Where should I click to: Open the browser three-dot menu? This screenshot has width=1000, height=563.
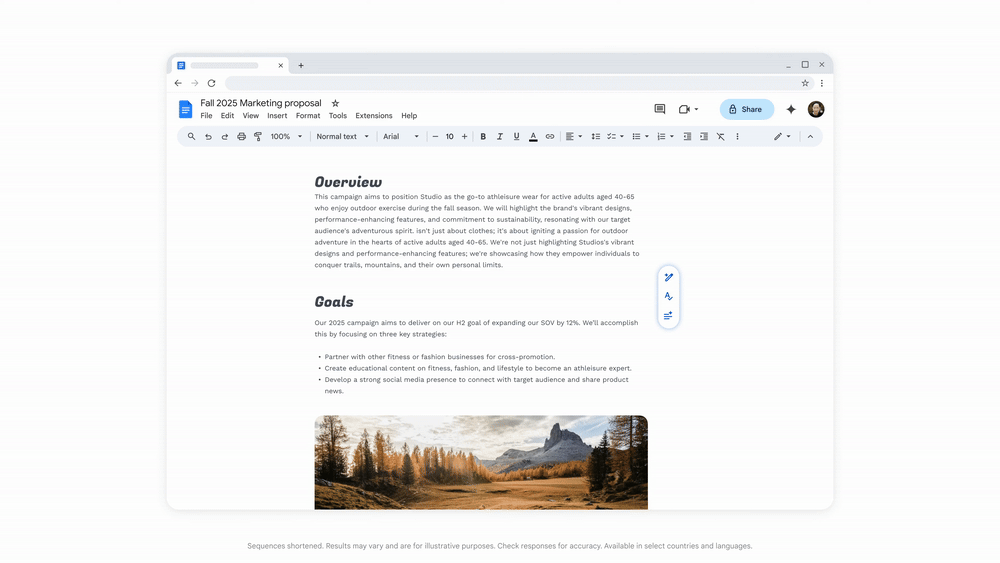[821, 83]
